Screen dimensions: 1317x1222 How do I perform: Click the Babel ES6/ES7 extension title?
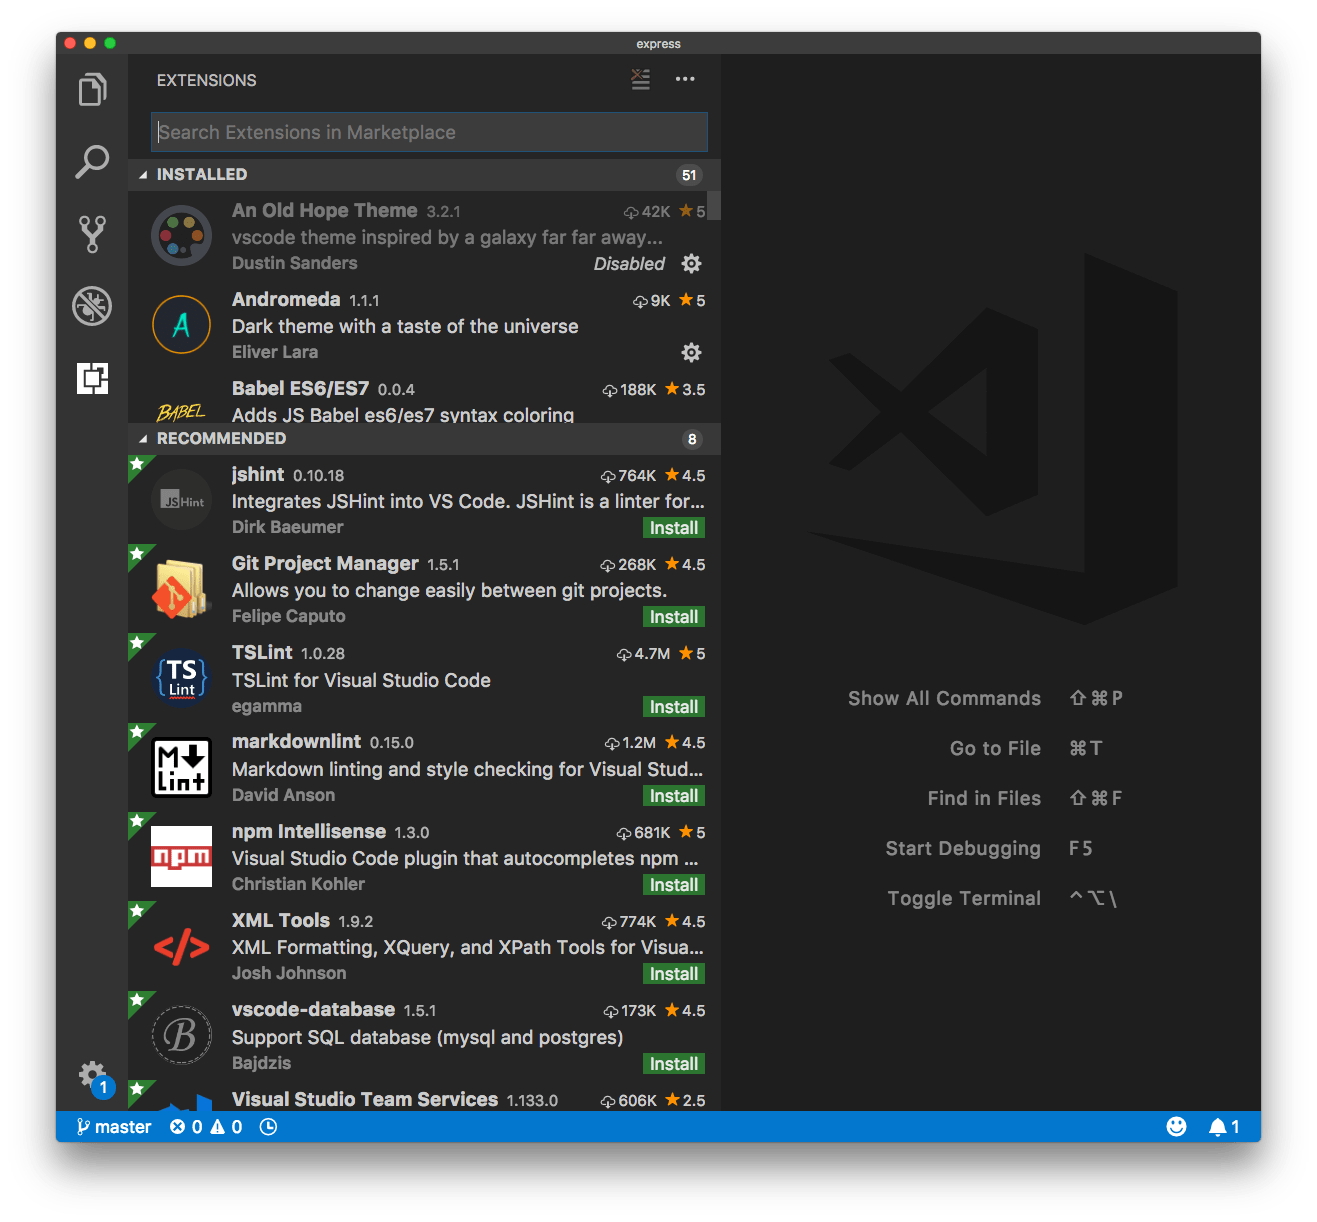click(300, 389)
